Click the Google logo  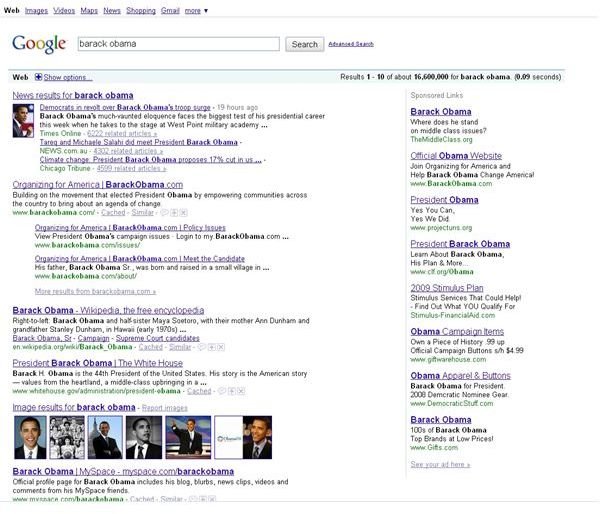(x=39, y=44)
